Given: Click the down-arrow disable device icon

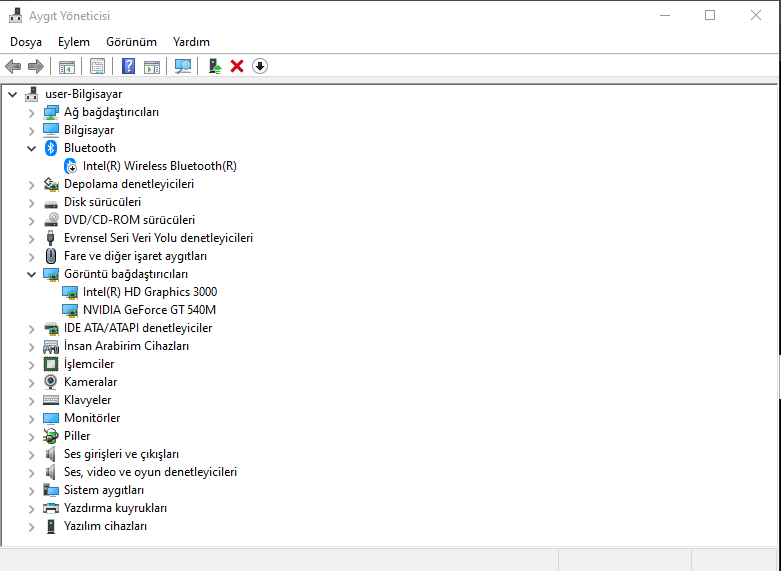Looking at the screenshot, I should (x=260, y=66).
